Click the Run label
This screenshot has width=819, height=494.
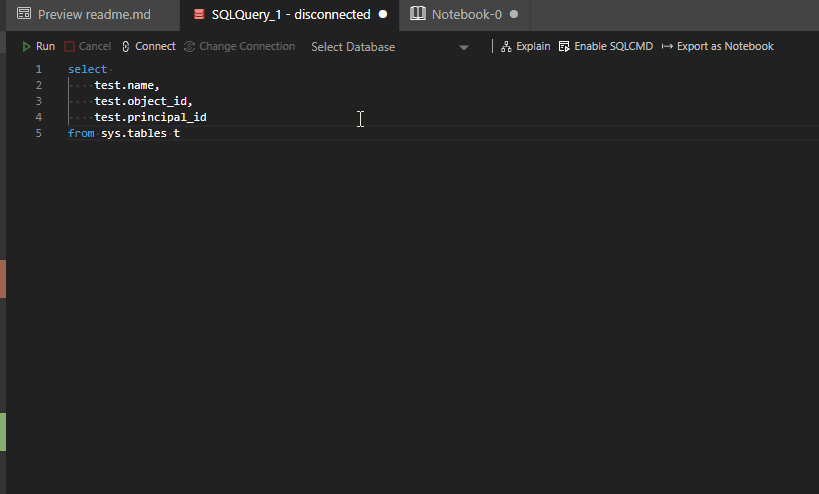coord(45,46)
